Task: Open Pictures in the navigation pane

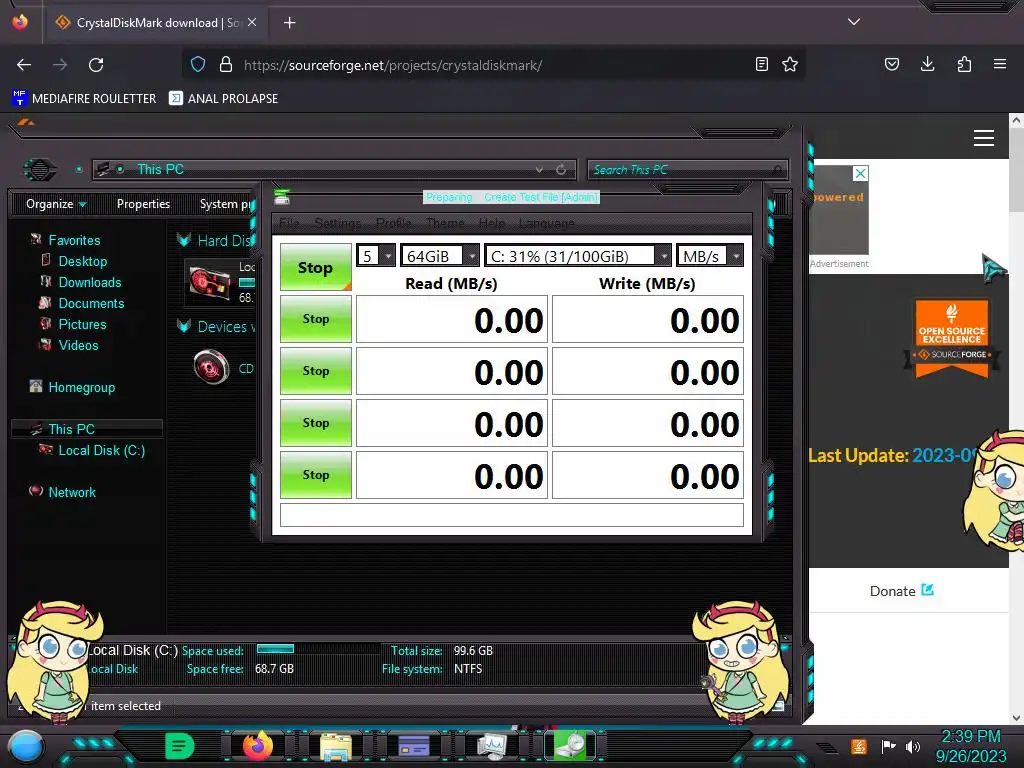Action: 82,324
